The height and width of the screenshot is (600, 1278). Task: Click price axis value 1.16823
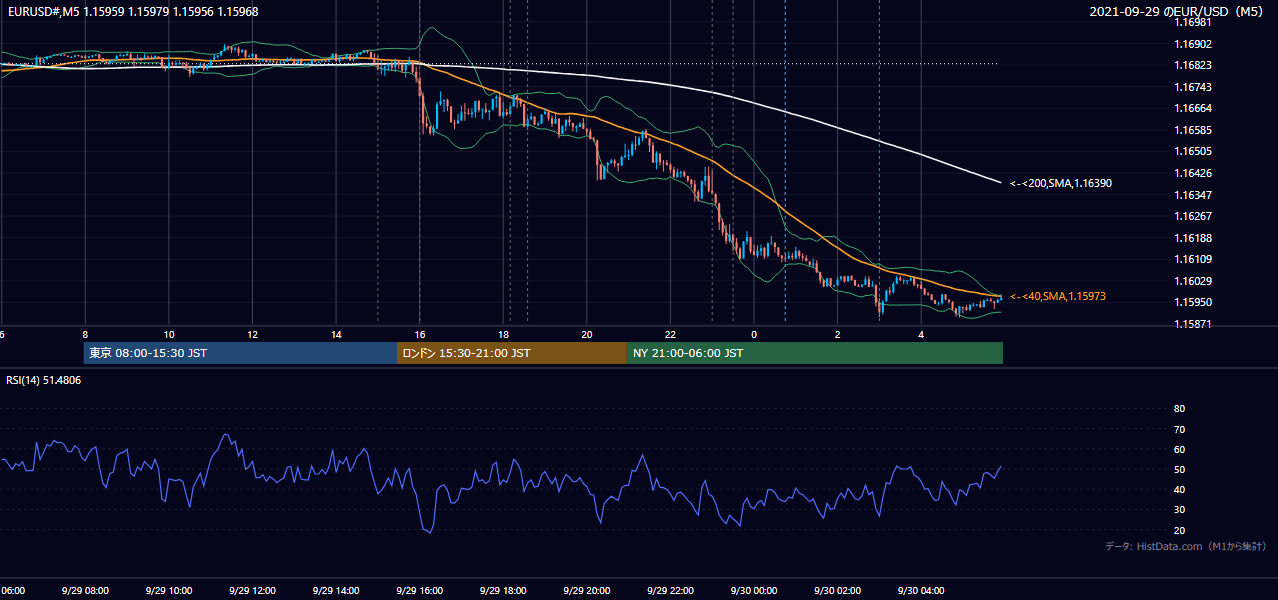[x=1194, y=66]
